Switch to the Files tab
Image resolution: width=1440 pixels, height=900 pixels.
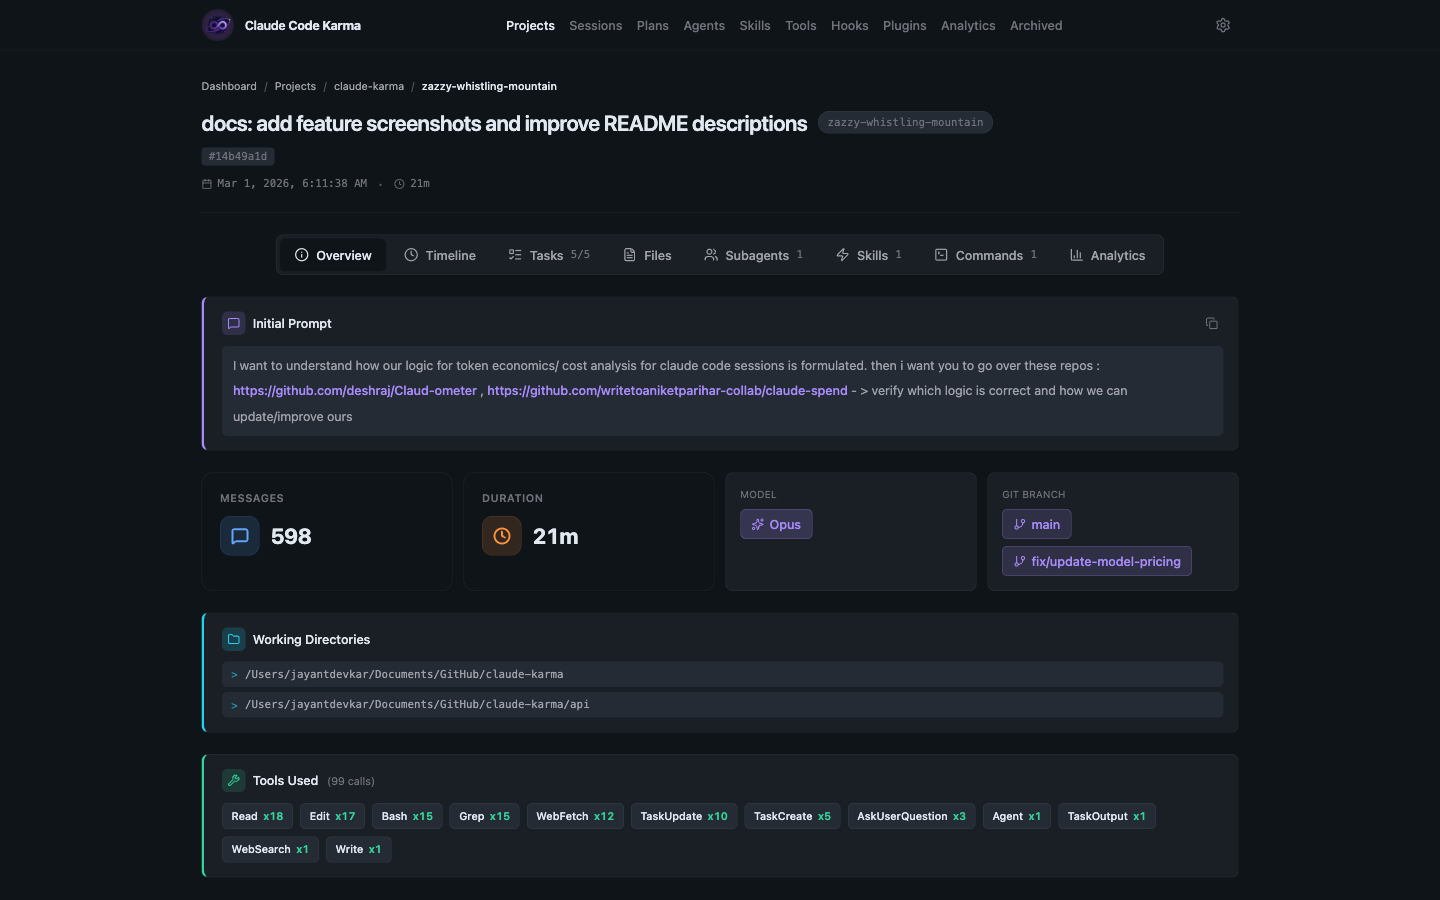coord(647,255)
